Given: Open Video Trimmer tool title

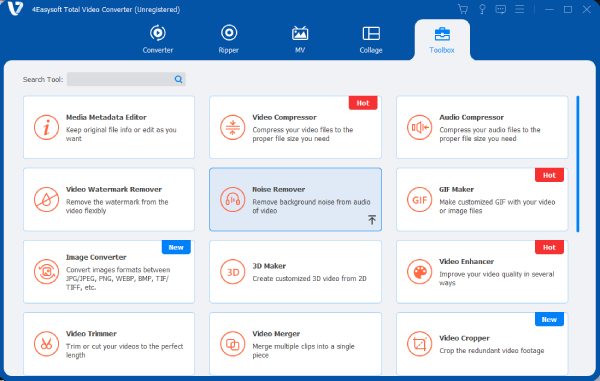Looking at the screenshot, I should [x=91, y=334].
